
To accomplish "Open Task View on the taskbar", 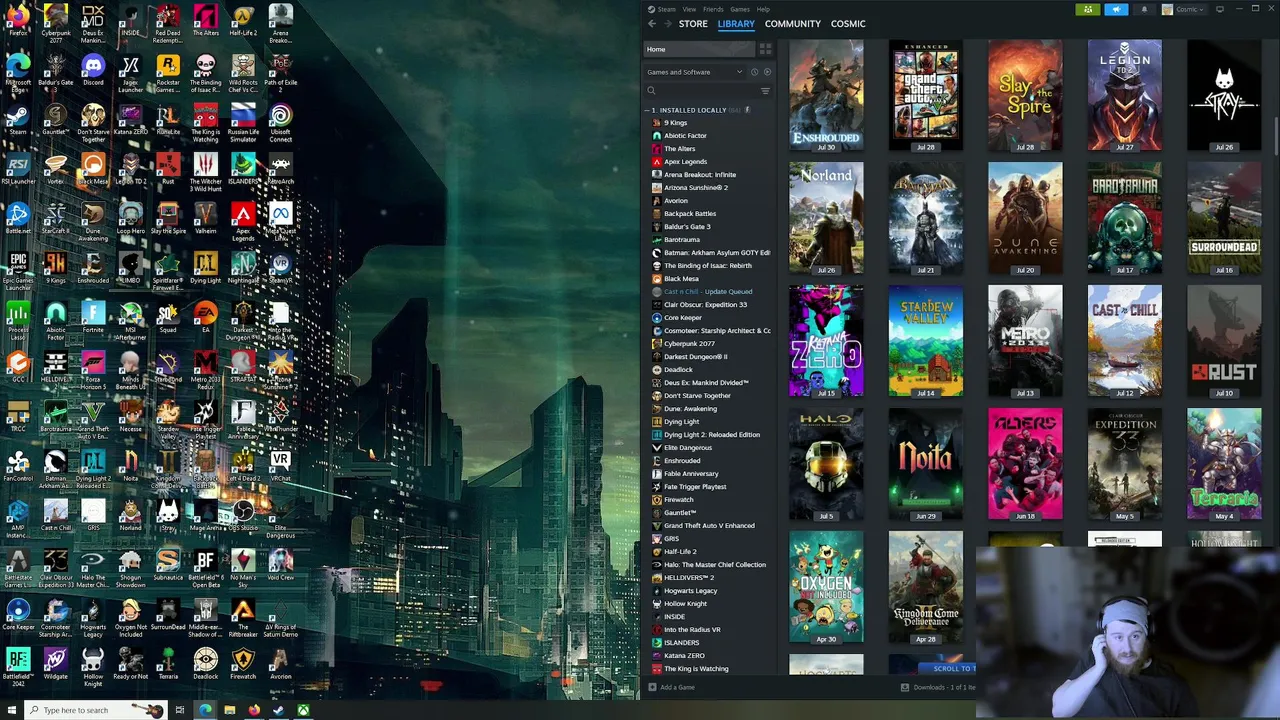I will (179, 710).
